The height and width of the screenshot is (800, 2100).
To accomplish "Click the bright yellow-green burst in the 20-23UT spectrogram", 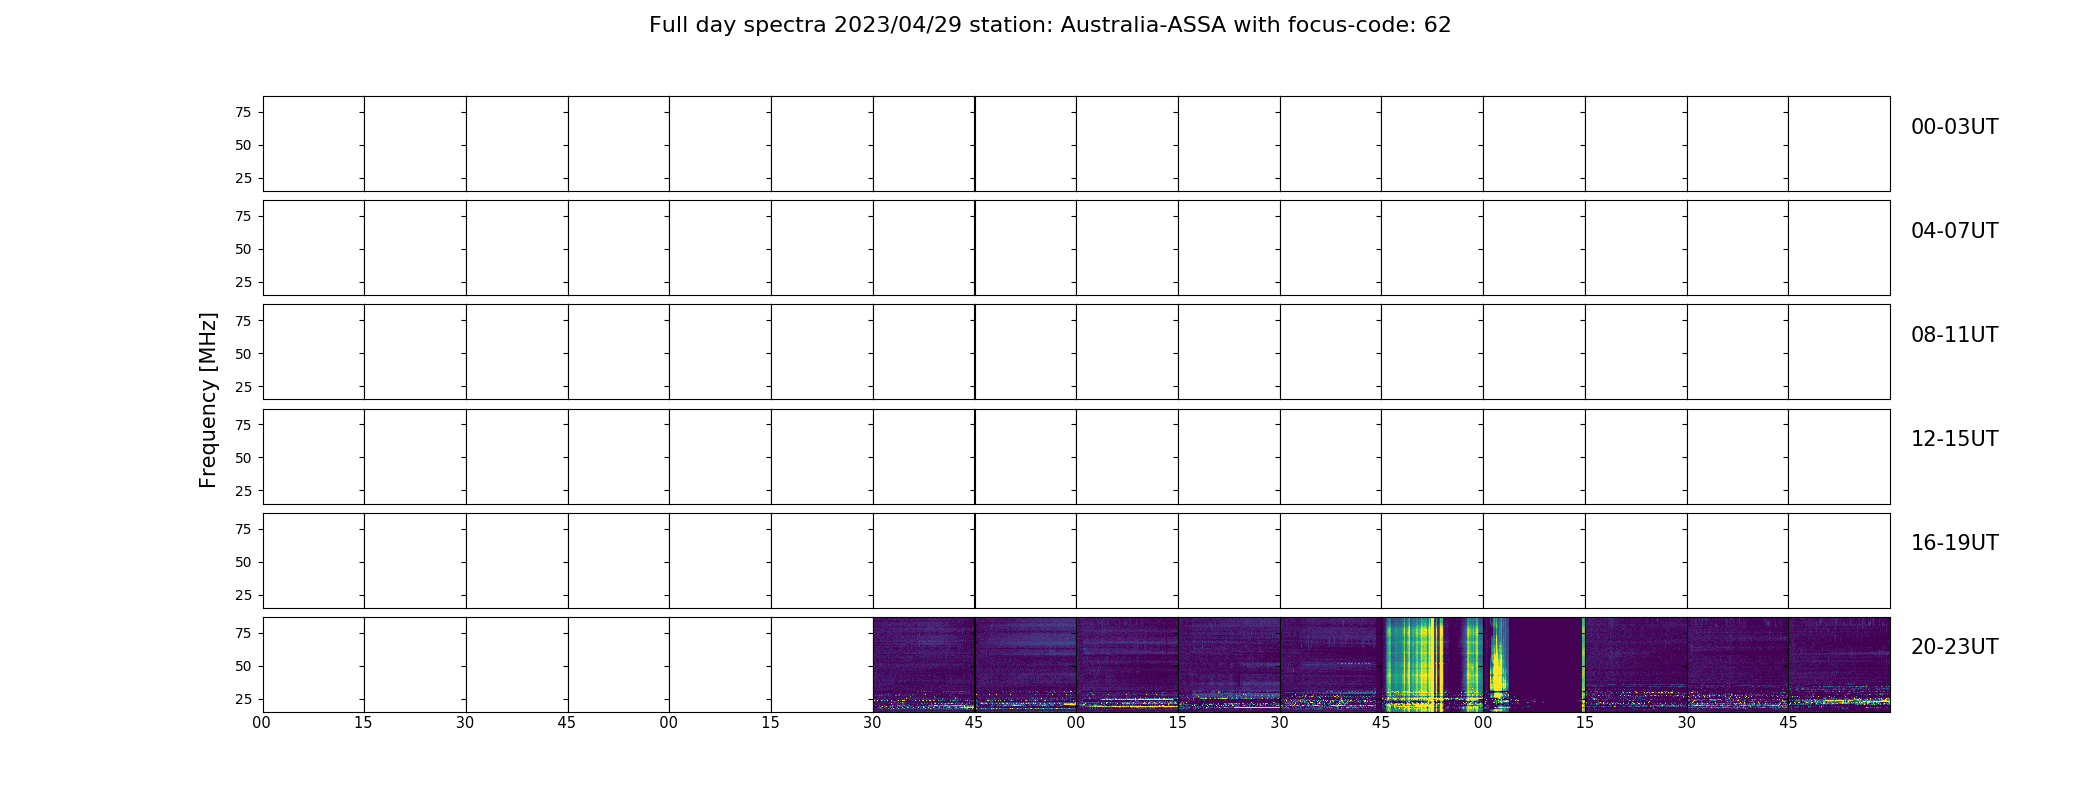I will [1414, 664].
